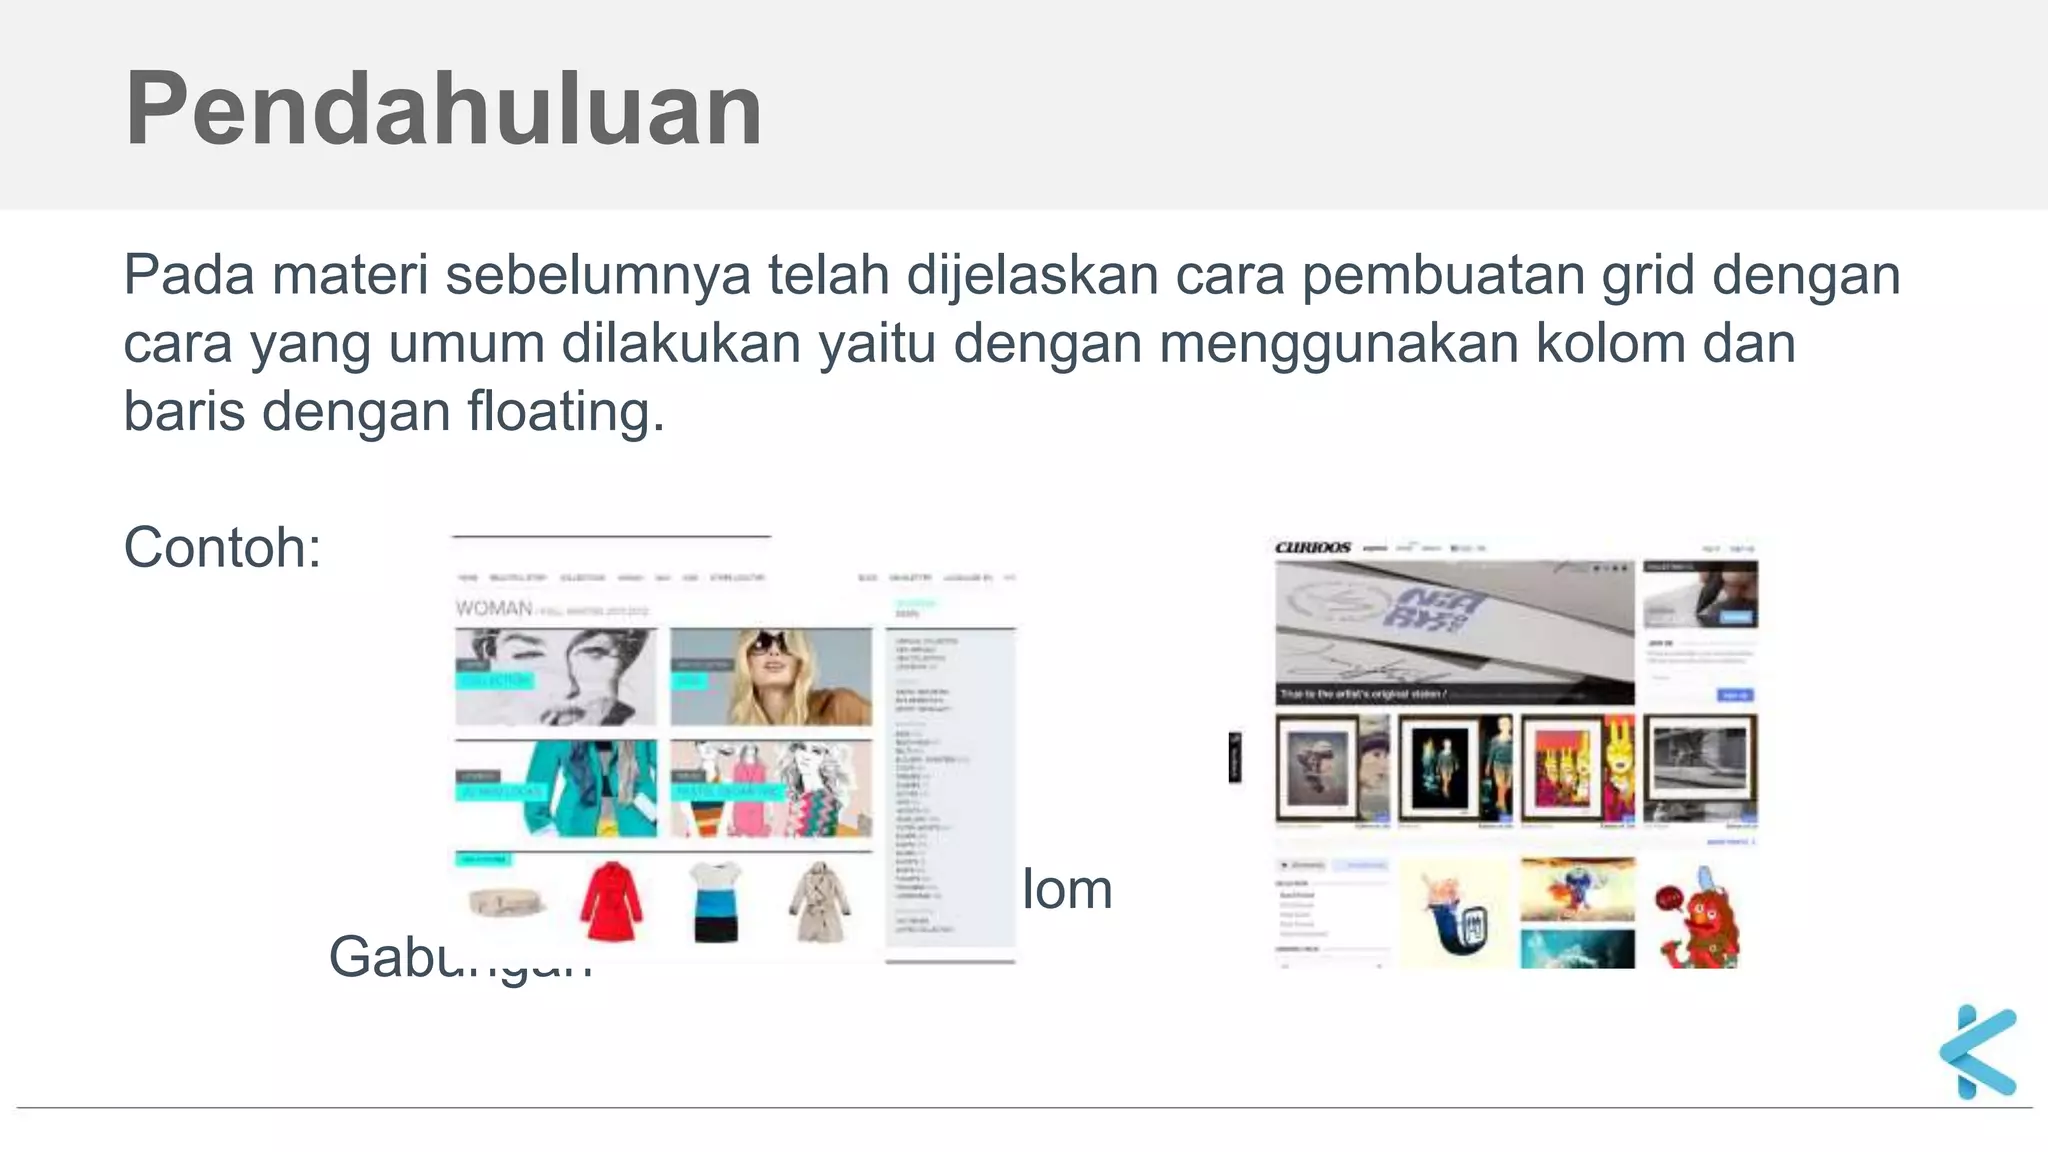
Task: Open the sketched woman face banner
Action: click(556, 677)
